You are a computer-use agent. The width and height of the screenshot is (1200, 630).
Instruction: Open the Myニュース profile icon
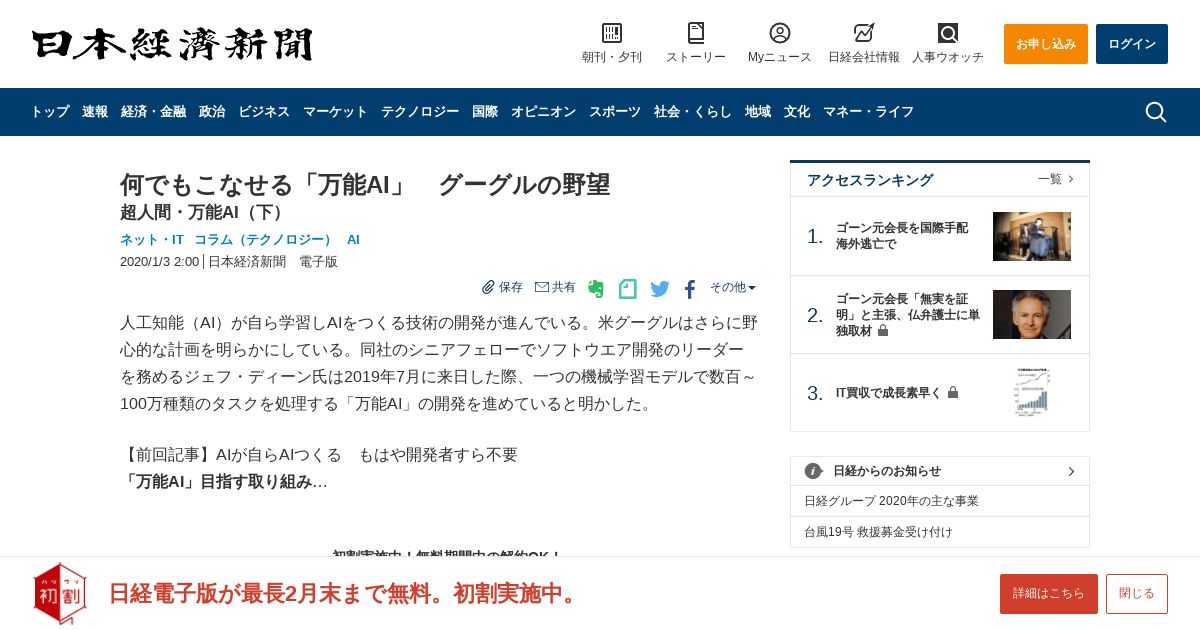[780, 33]
